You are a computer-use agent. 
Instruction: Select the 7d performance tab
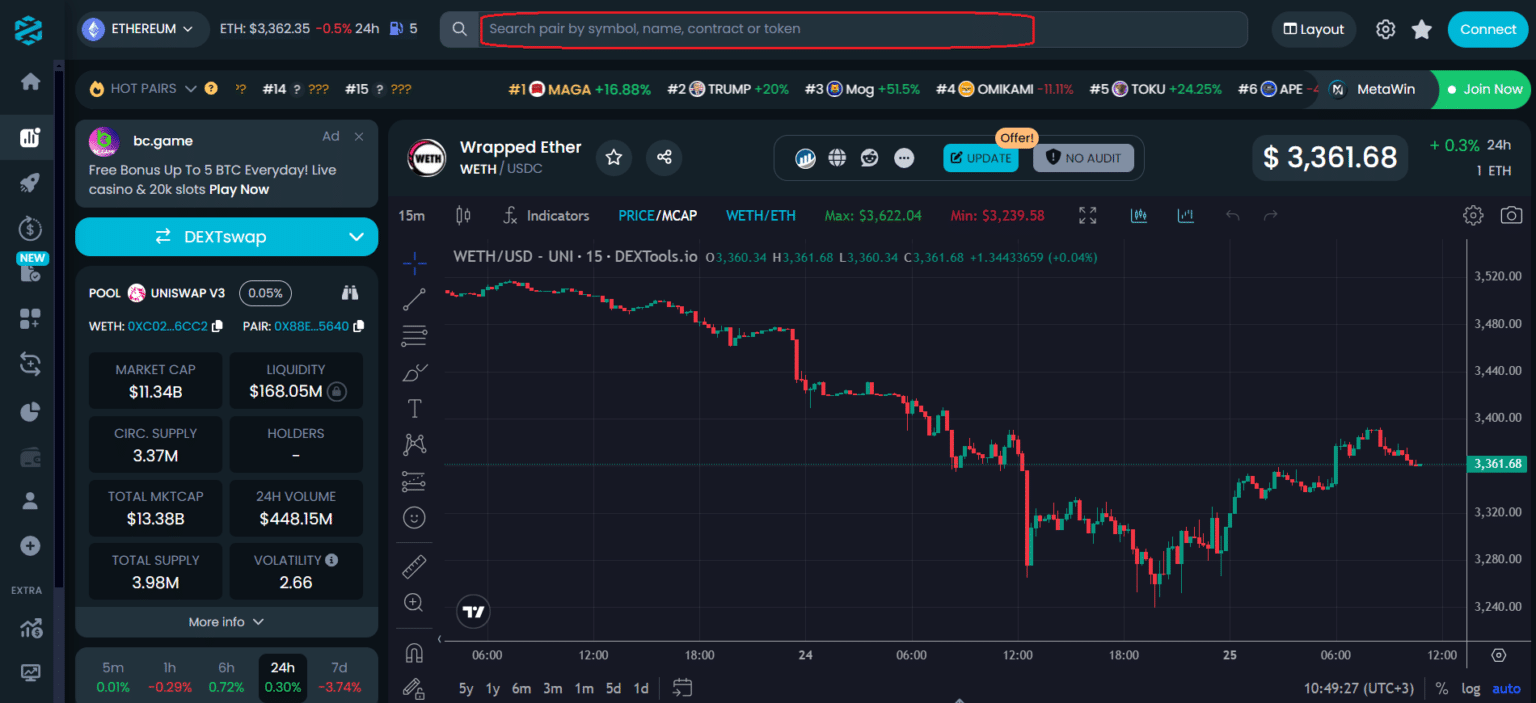[x=339, y=667]
